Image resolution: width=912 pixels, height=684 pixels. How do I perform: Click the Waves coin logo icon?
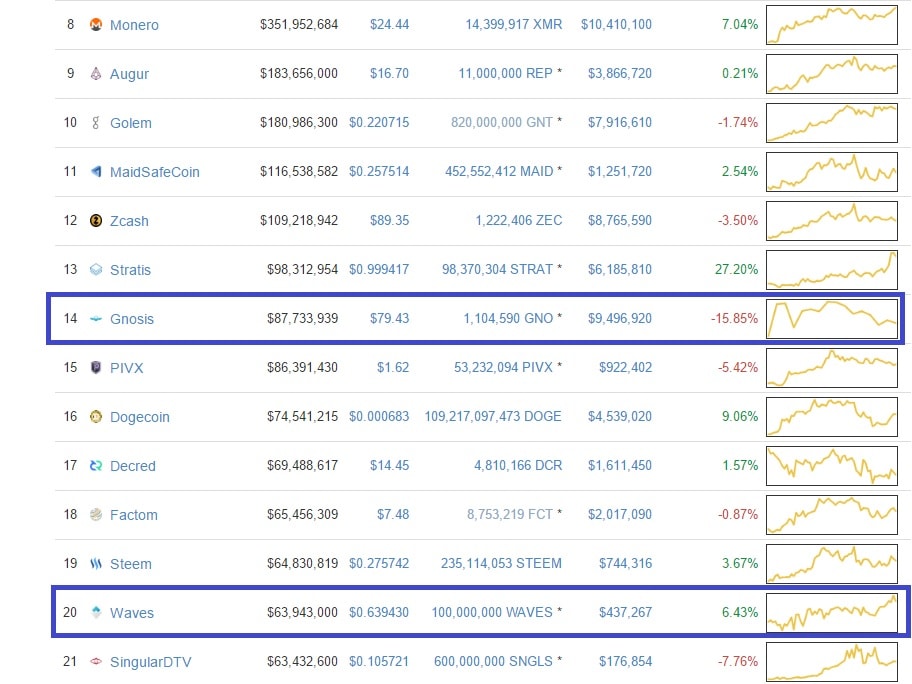click(96, 612)
